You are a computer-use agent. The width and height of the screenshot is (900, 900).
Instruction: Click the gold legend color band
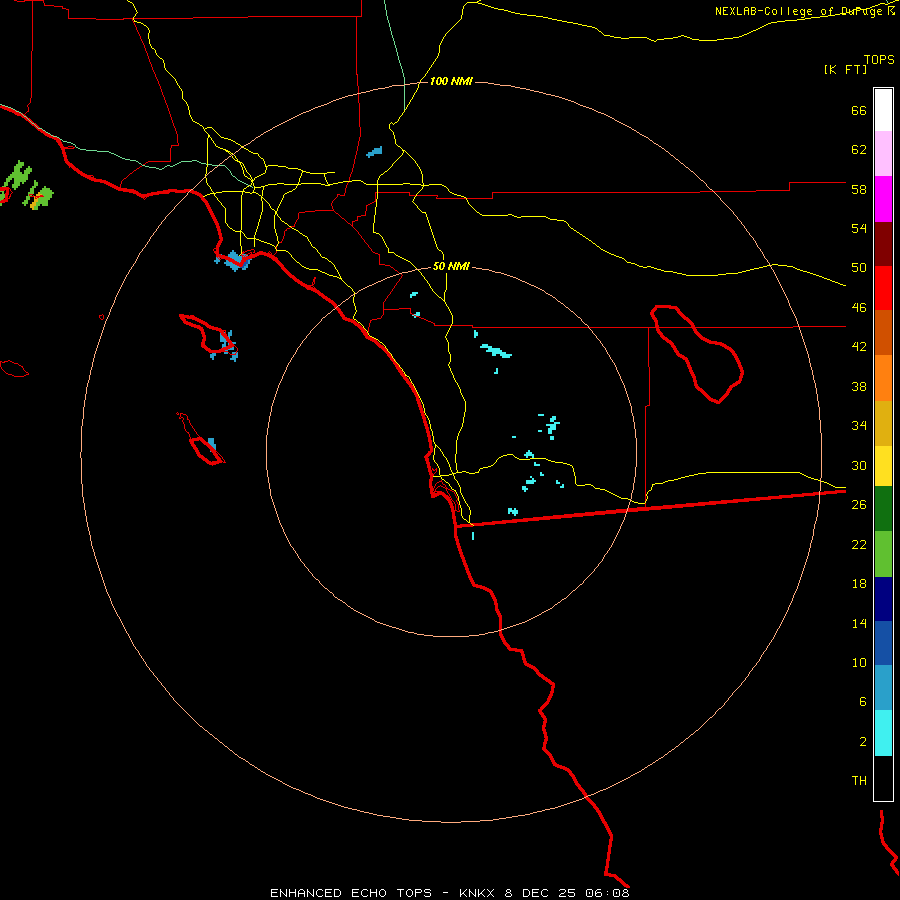pyautogui.click(x=883, y=423)
